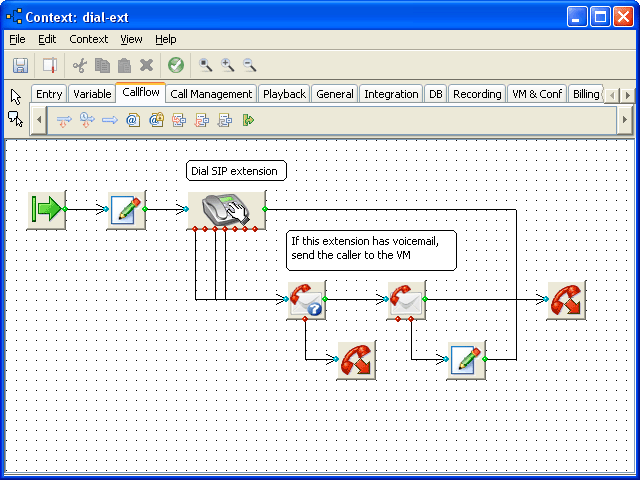640x480 pixels.
Task: Select the hangup node at far right
Action: click(x=566, y=299)
